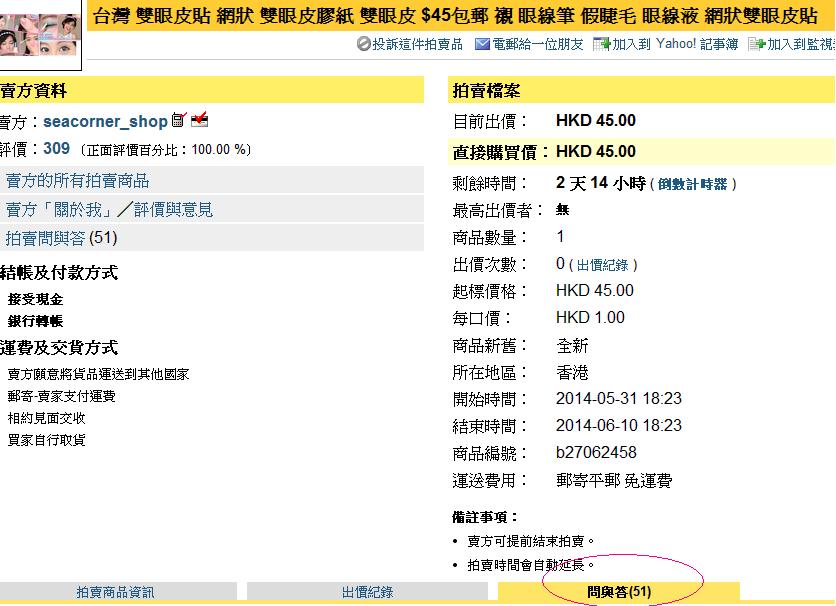Click the add to watchlist icon
Screen dimensions: 836x606
tap(757, 45)
